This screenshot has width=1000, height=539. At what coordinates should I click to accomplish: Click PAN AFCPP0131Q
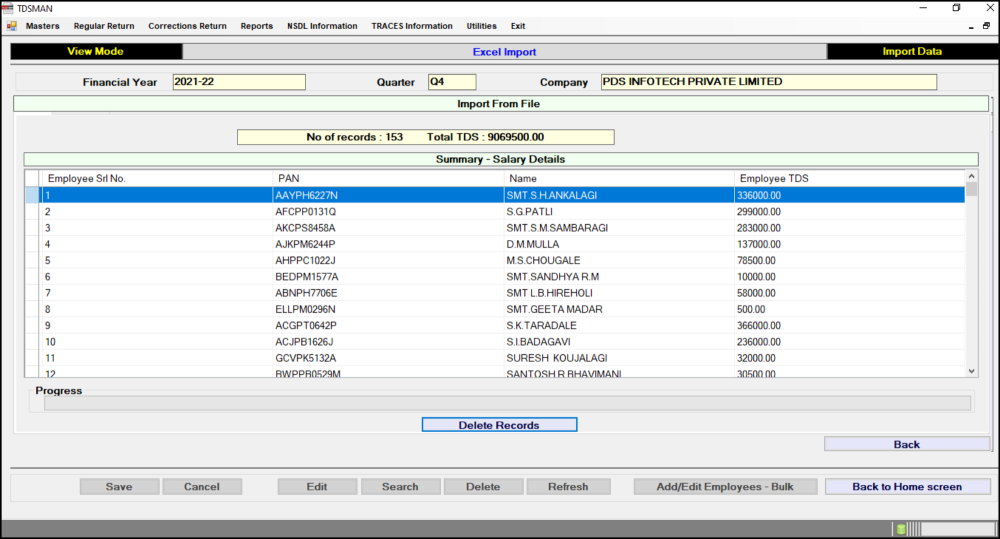pos(305,212)
